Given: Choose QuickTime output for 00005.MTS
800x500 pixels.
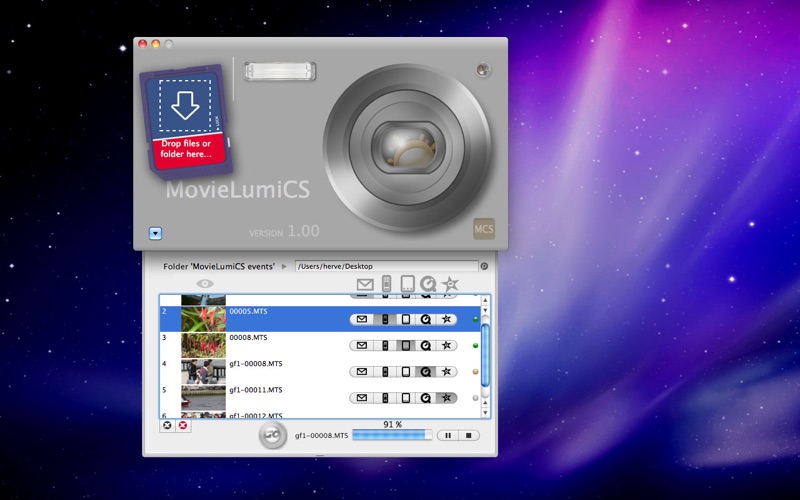Looking at the screenshot, I should click(x=426, y=319).
